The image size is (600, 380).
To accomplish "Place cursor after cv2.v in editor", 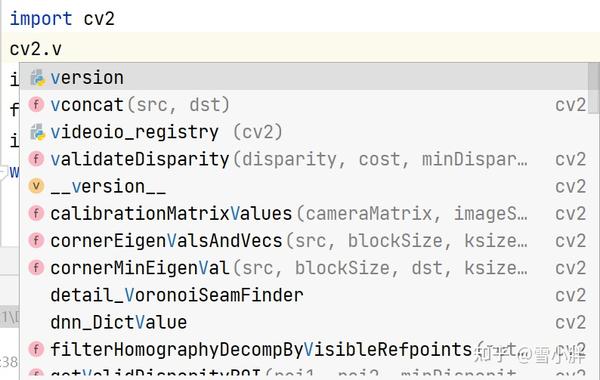I will [62, 49].
